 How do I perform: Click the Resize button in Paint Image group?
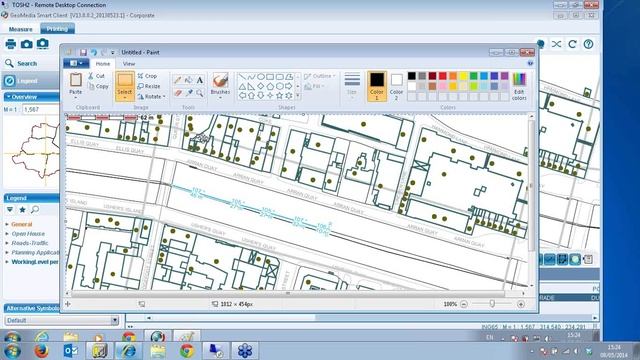click(149, 86)
